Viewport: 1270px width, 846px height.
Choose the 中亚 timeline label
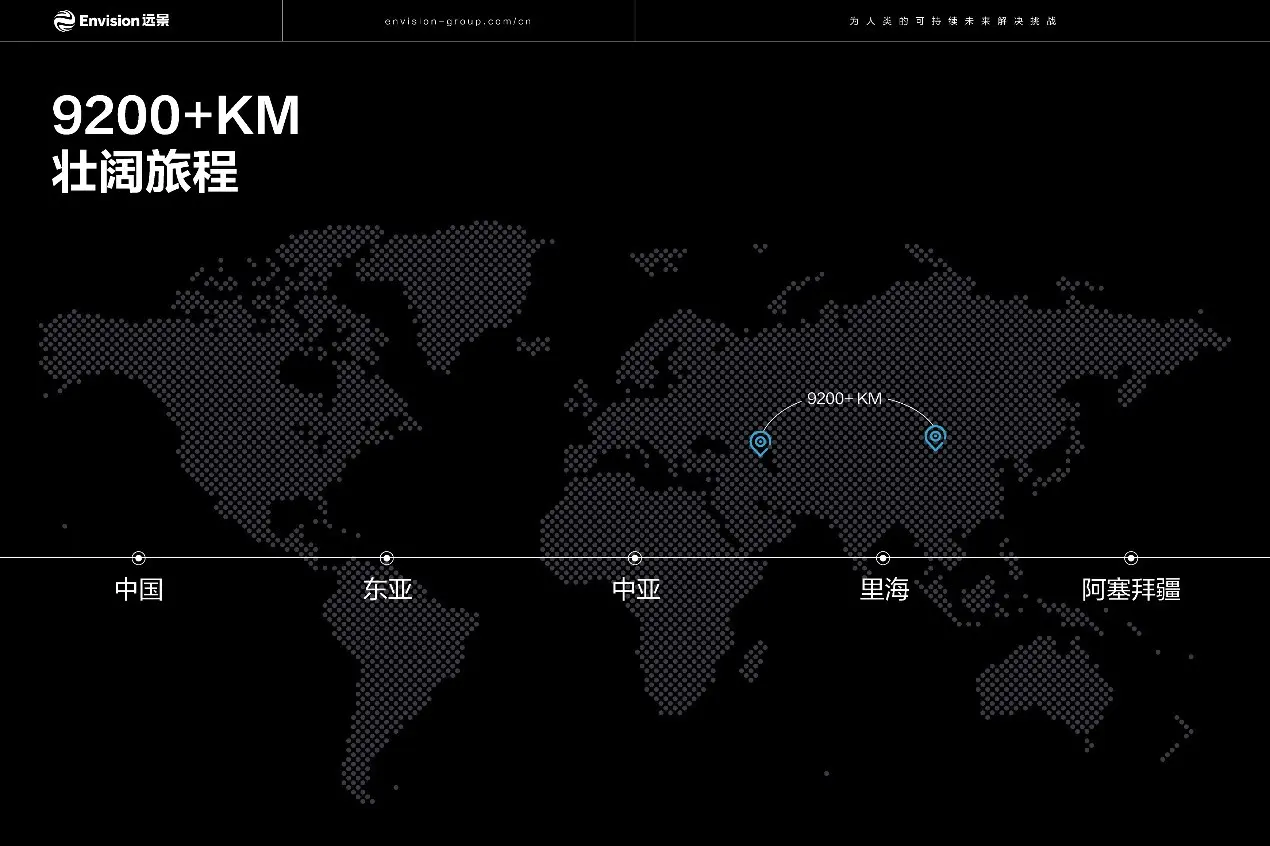(x=636, y=589)
